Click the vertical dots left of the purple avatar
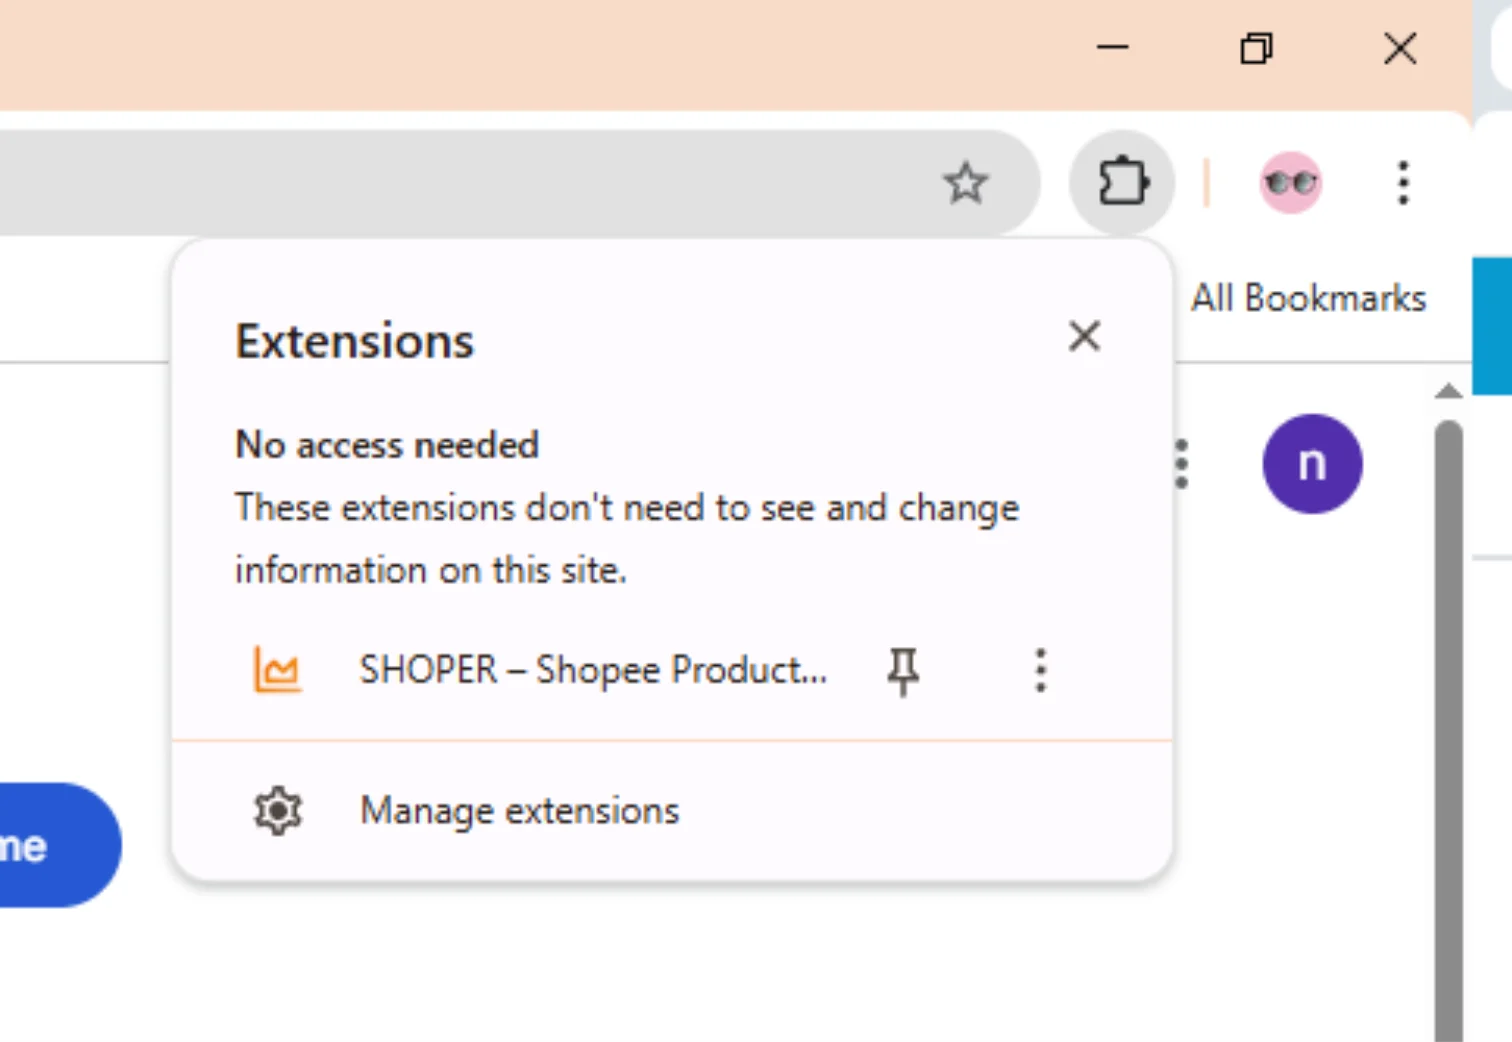Screen dimensions: 1512x1042 1182,464
